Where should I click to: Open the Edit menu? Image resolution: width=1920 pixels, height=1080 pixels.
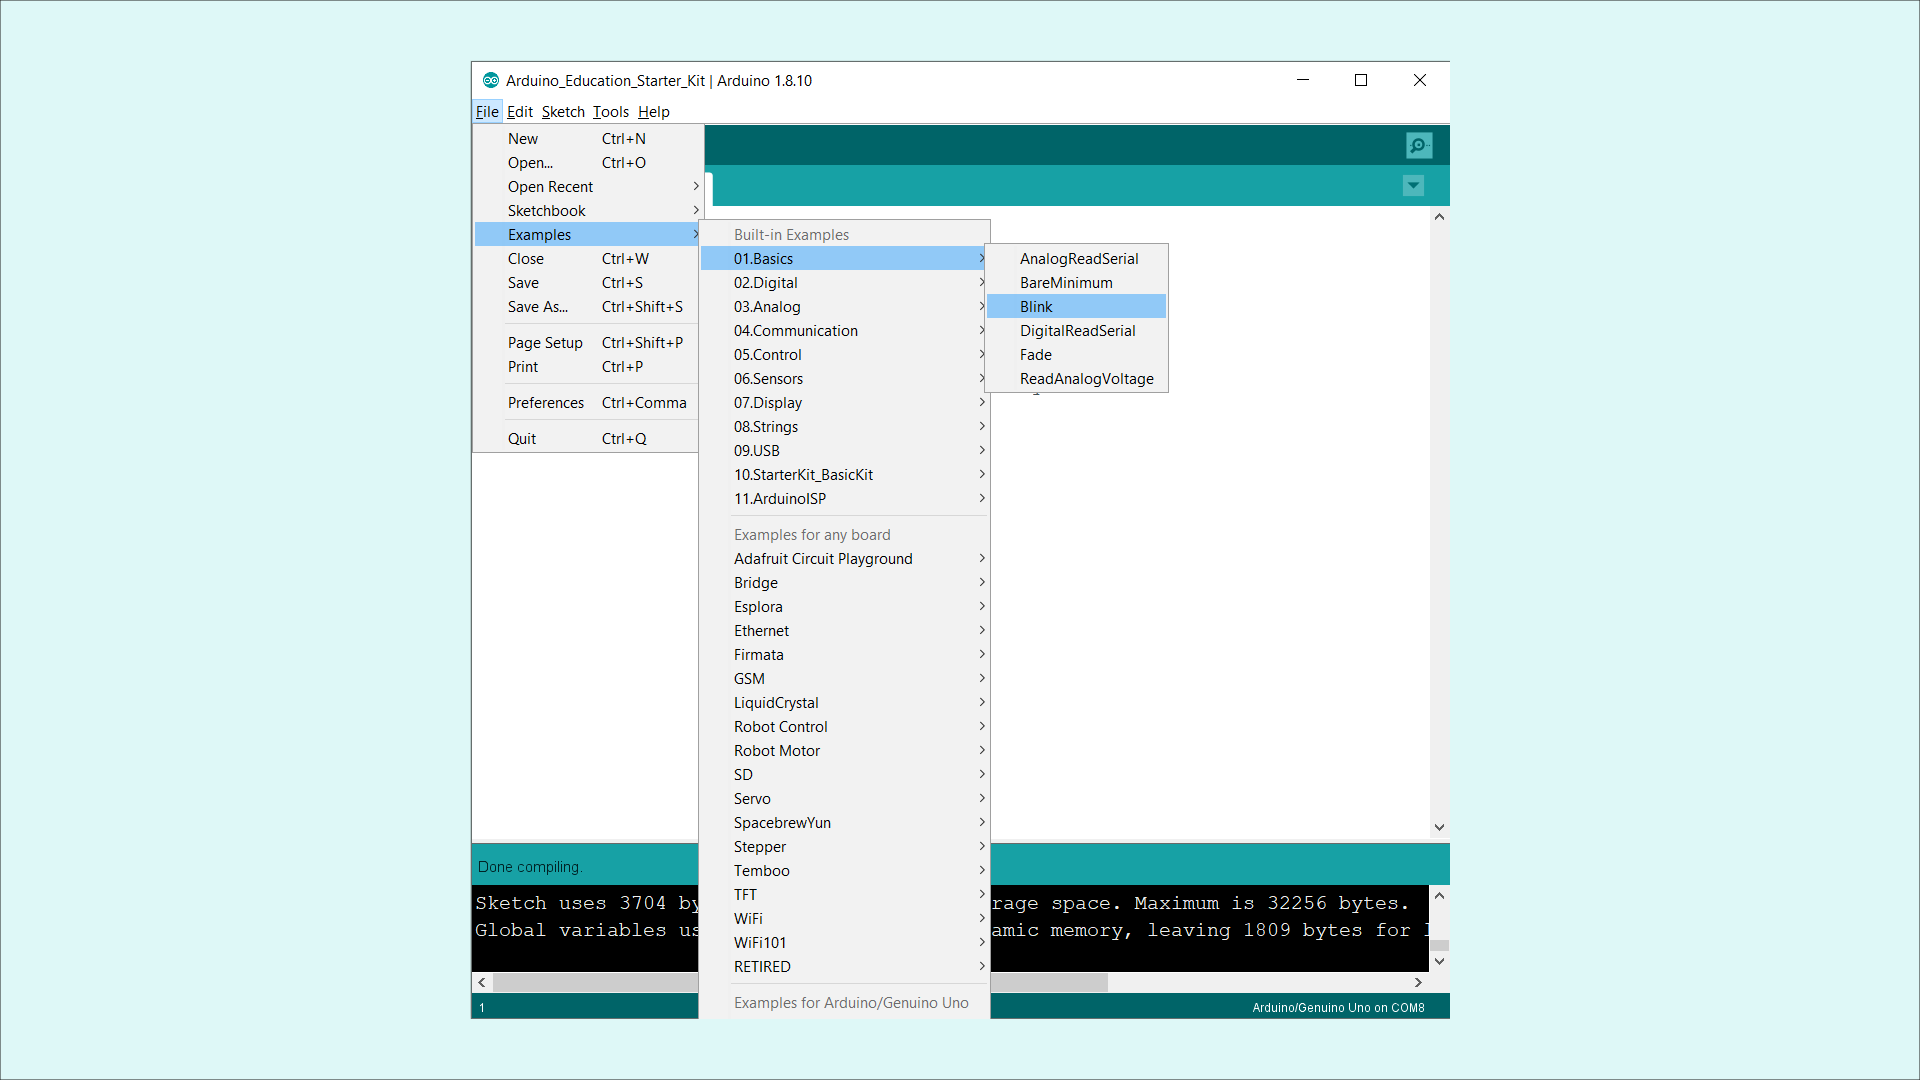(x=520, y=112)
